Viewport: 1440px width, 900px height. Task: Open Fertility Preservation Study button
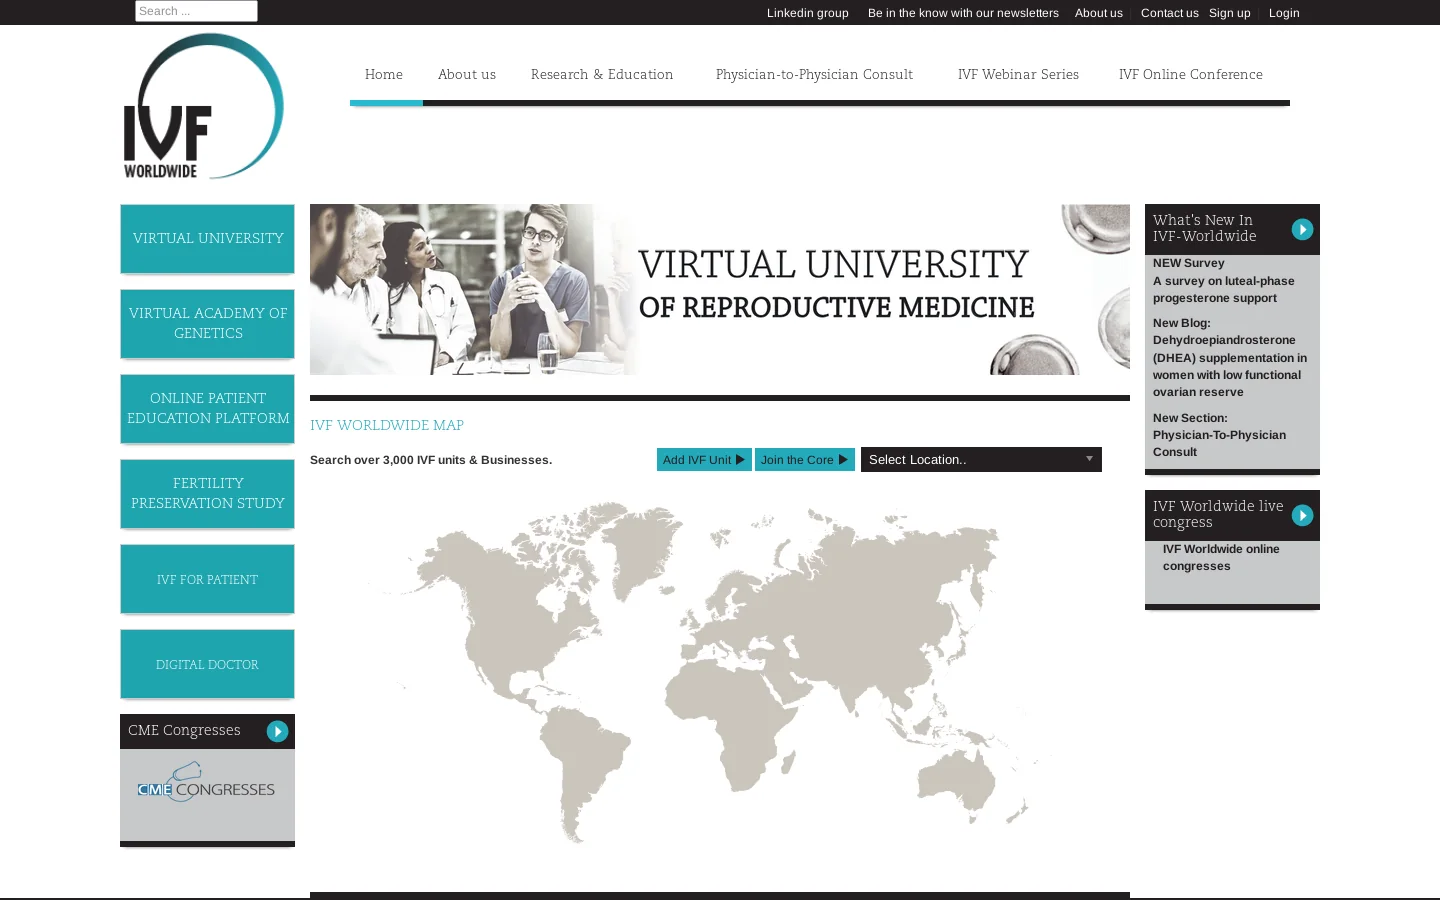tap(208, 493)
